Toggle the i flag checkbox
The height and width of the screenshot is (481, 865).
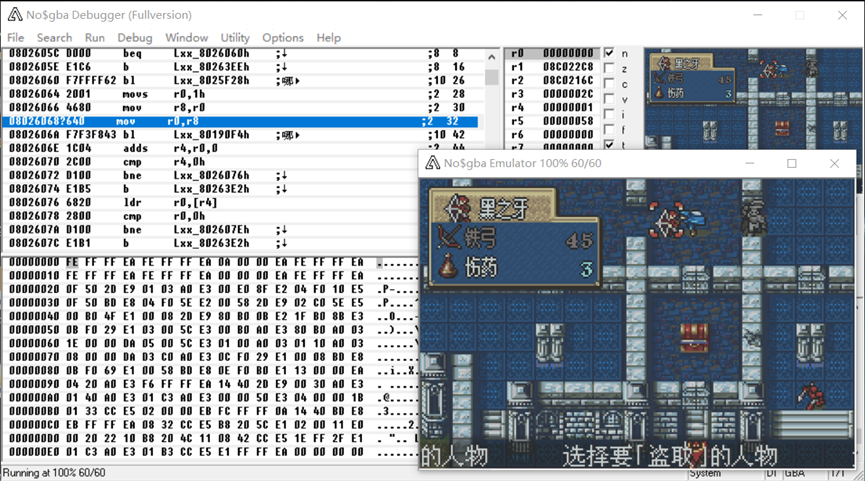(x=609, y=114)
